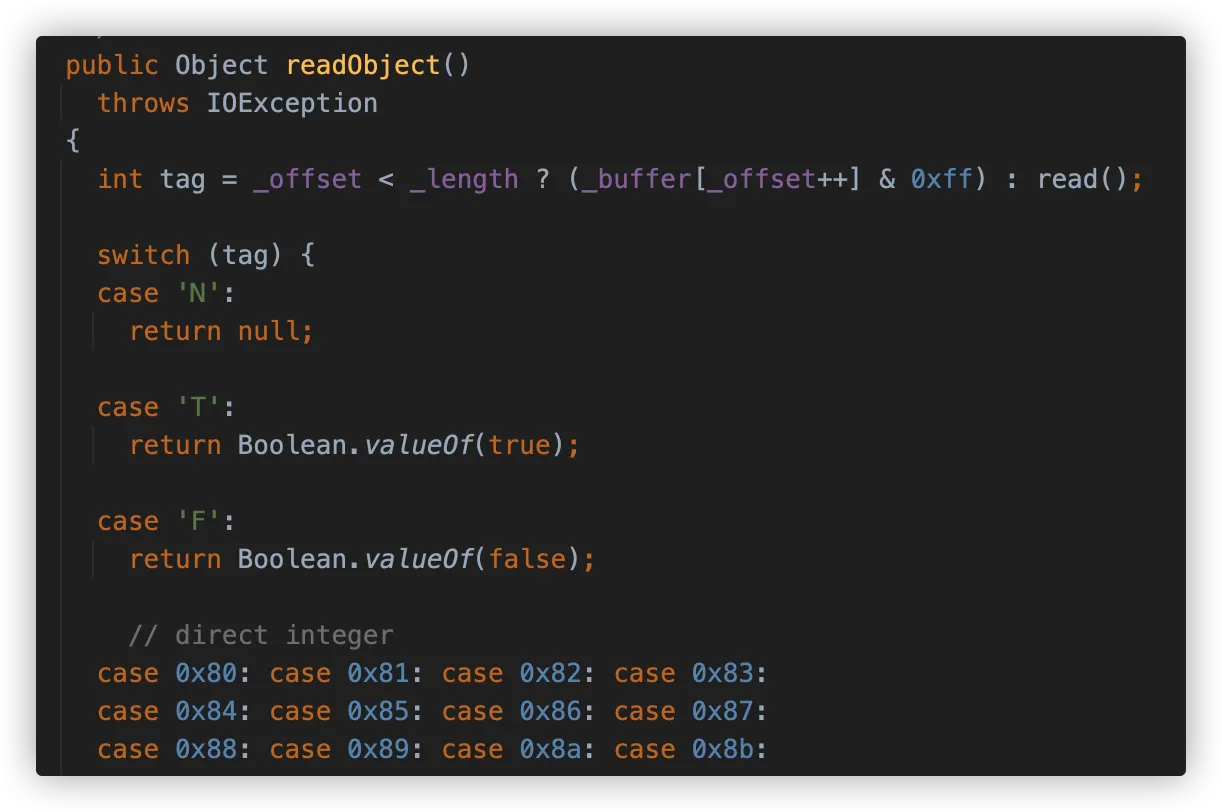
Task: Click the _buffer array identifier
Action: [x=636, y=180]
